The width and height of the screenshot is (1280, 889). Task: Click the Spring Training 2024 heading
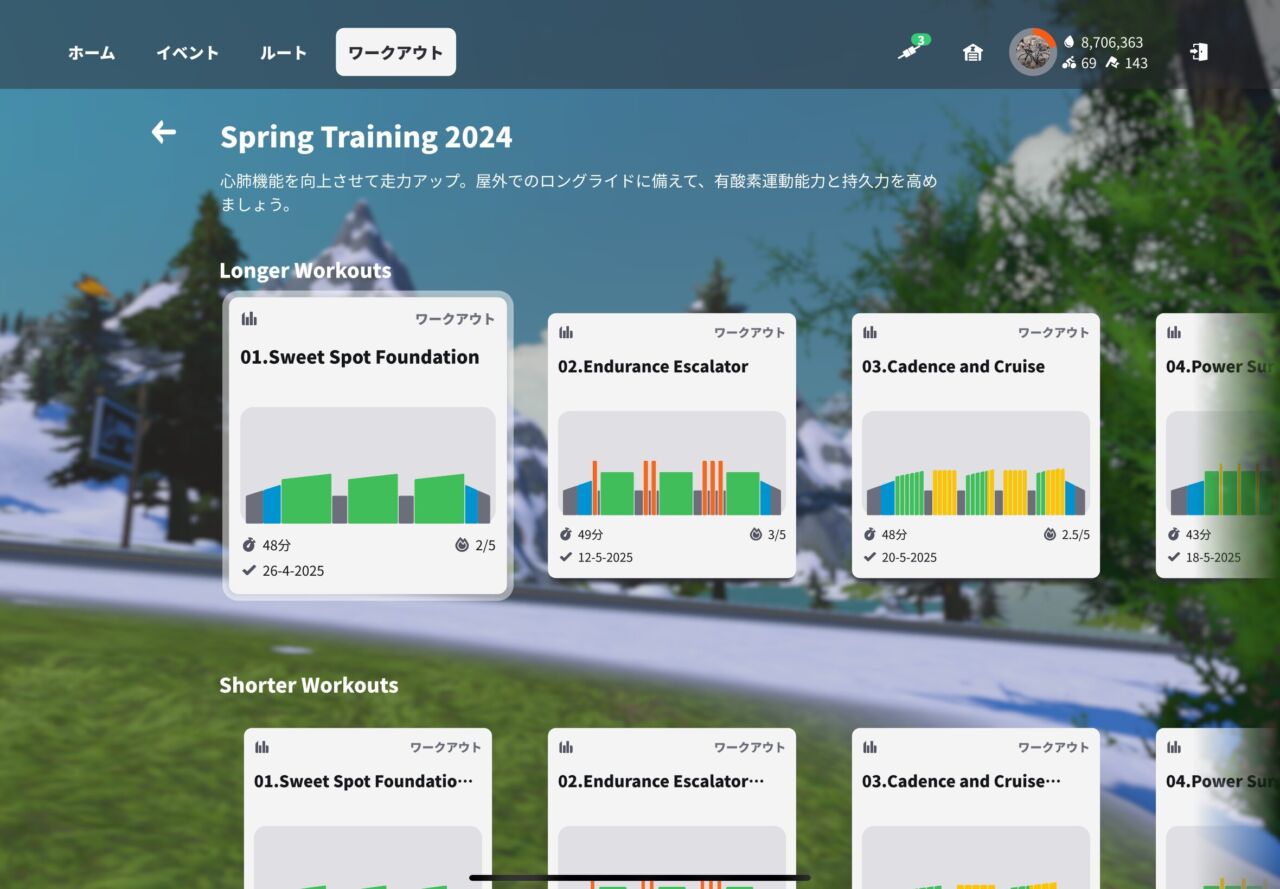[366, 137]
